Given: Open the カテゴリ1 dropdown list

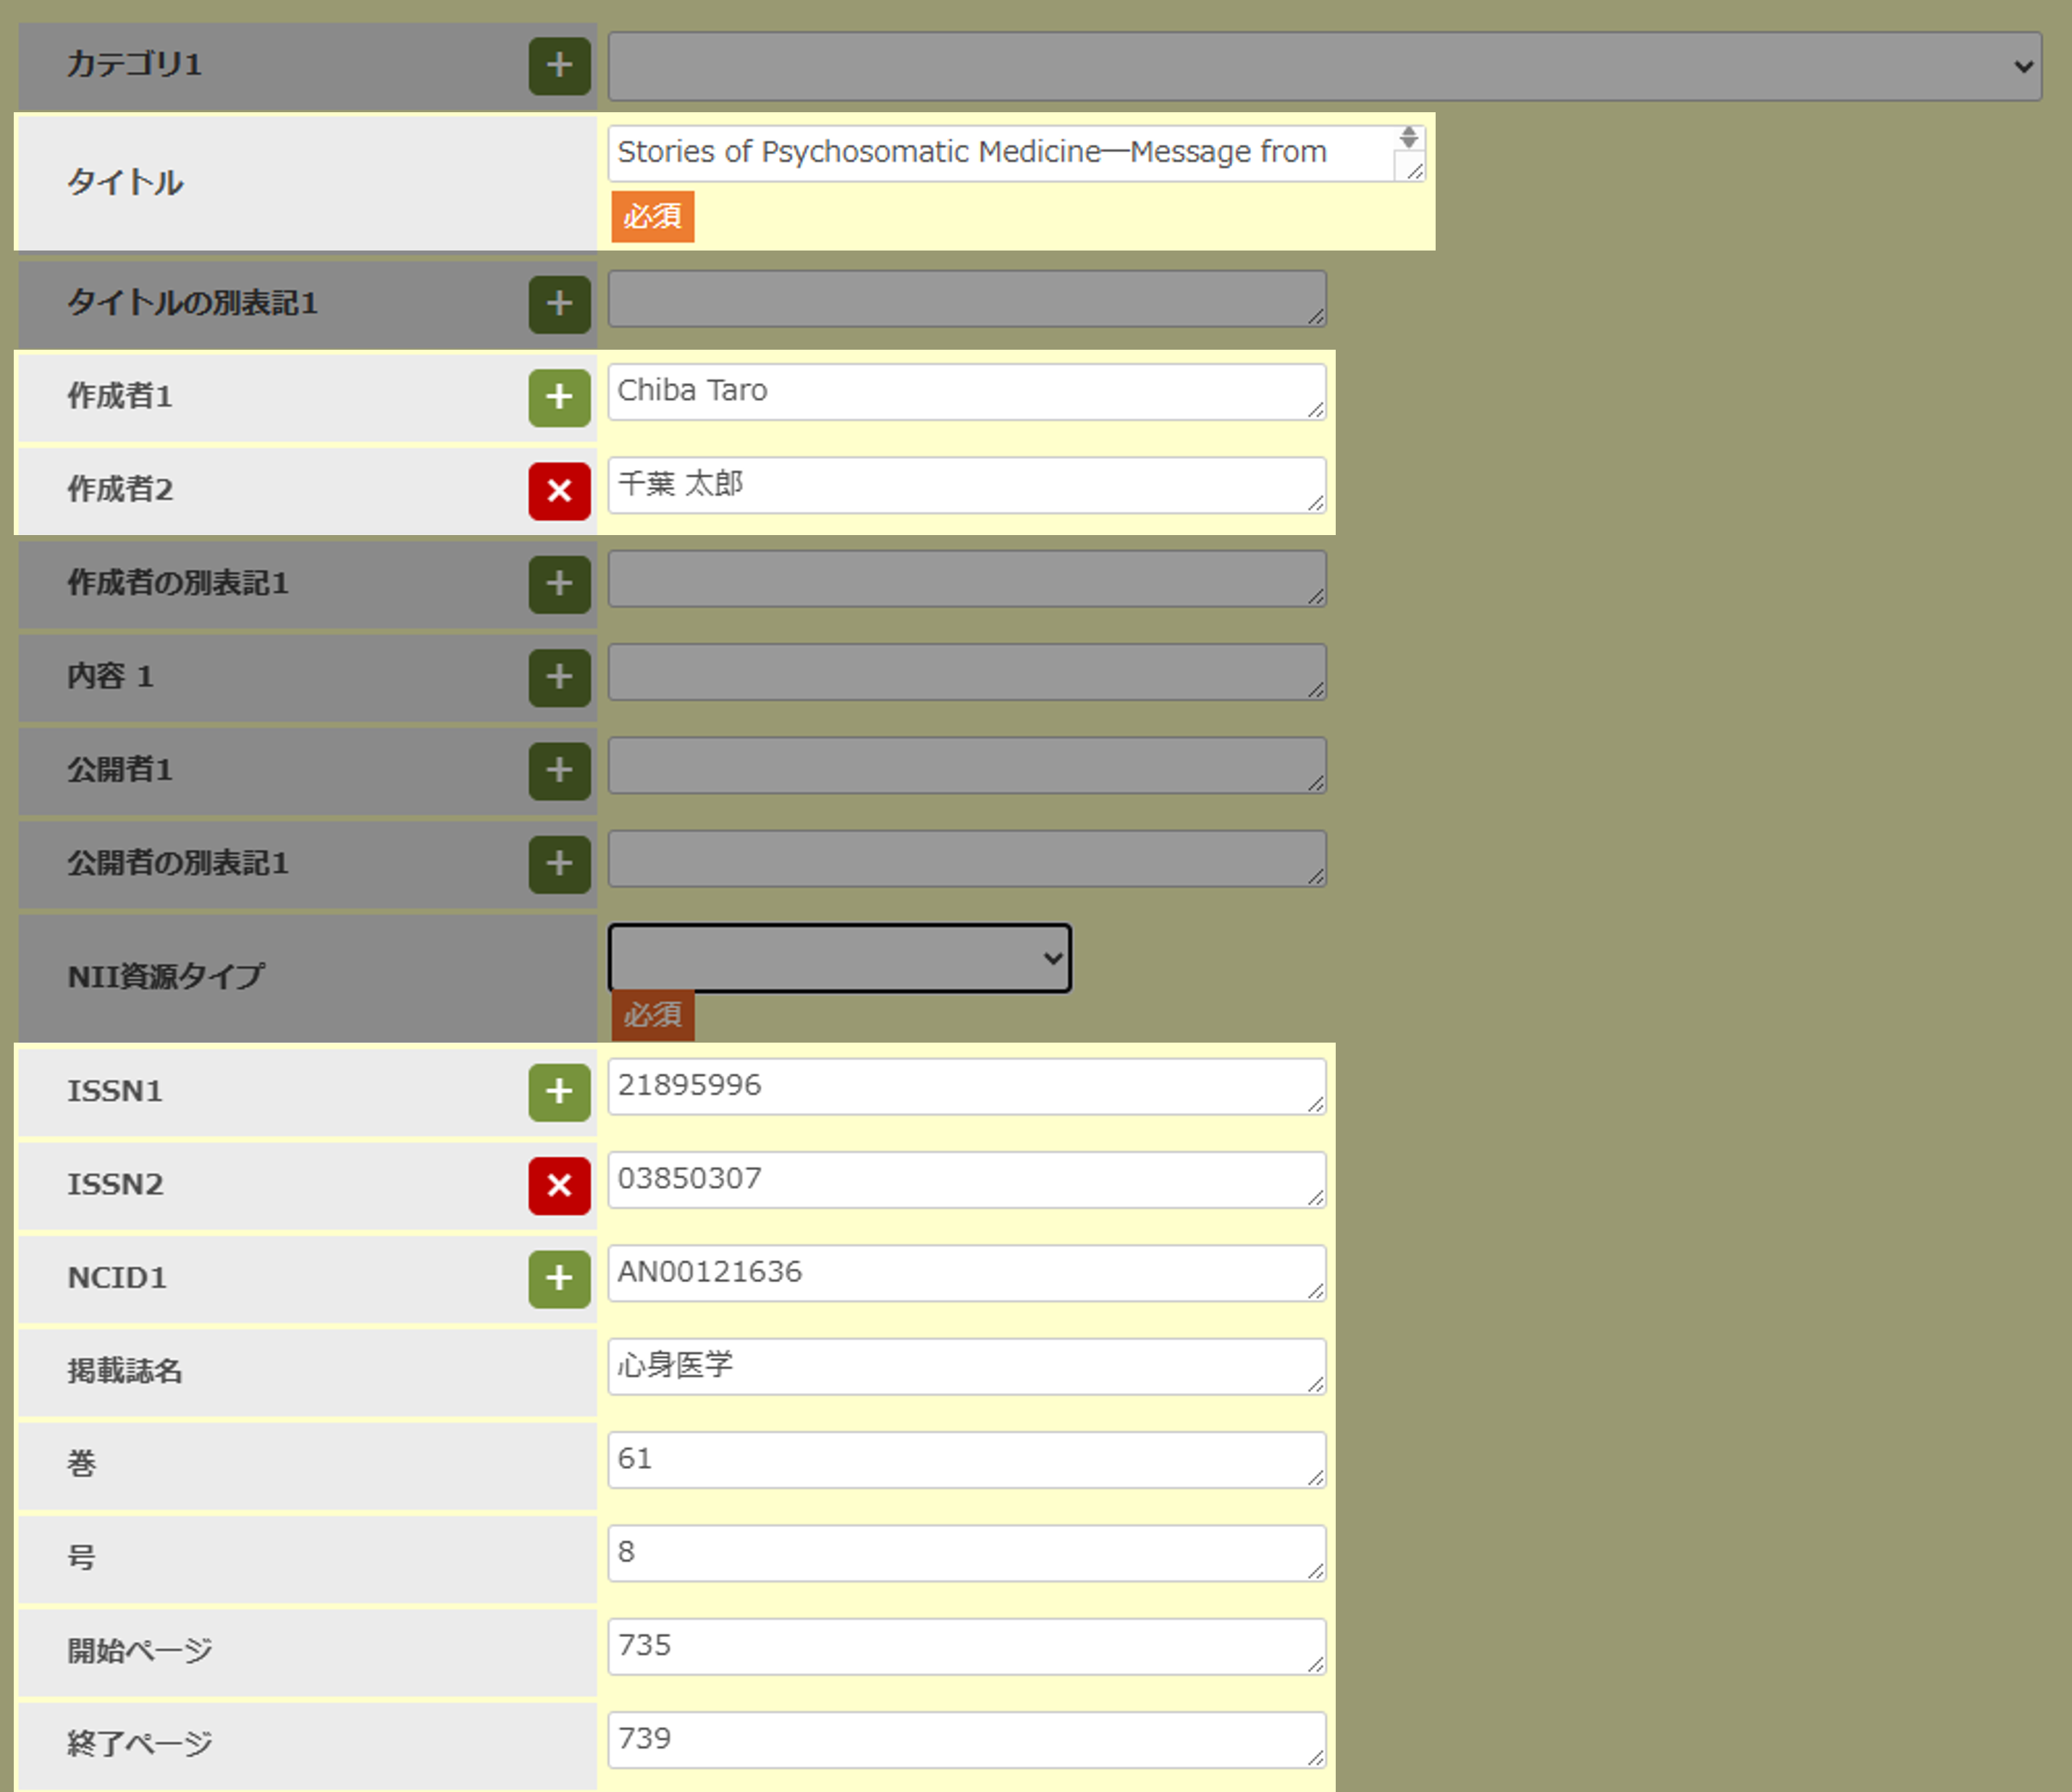Looking at the screenshot, I should point(1324,66).
